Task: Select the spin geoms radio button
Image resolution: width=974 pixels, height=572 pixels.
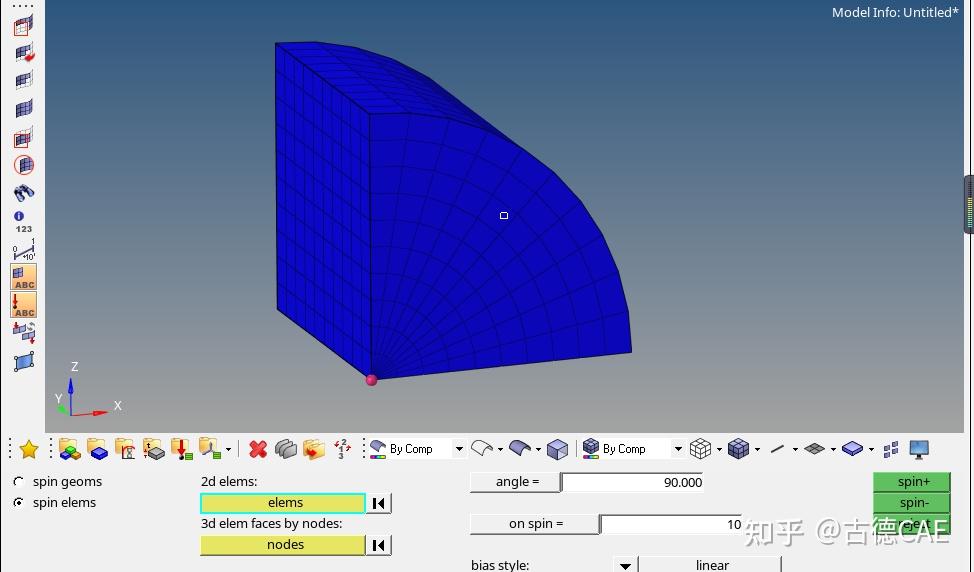Action: point(19,481)
